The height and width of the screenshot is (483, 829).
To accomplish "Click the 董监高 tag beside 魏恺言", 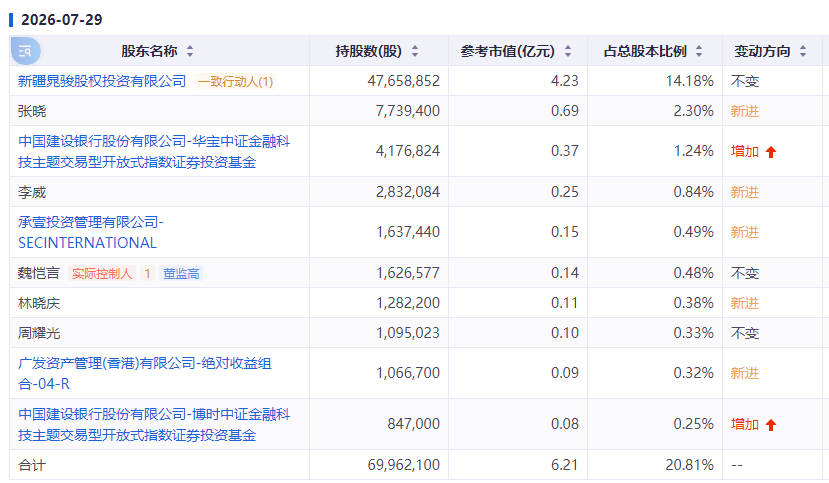I will pyautogui.click(x=181, y=274).
